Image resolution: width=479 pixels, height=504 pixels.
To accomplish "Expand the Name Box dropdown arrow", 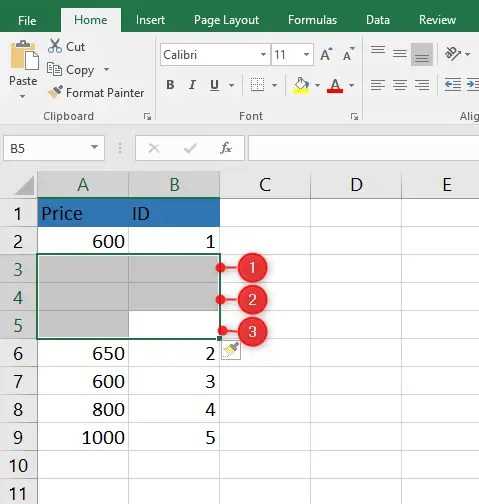I will click(95, 147).
